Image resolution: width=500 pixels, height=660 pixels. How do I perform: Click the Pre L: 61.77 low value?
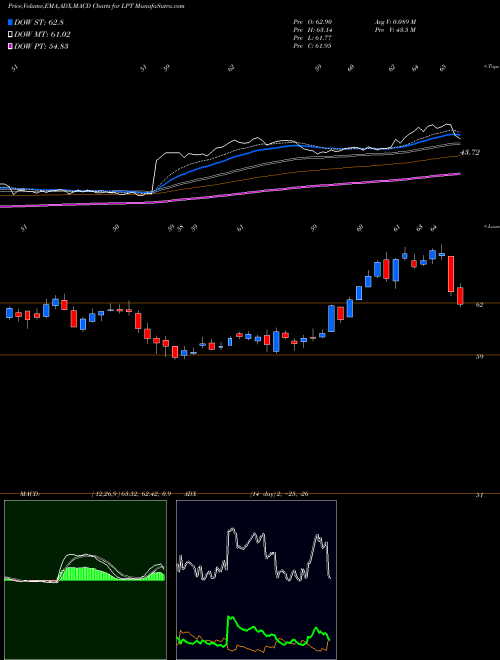click(312, 38)
